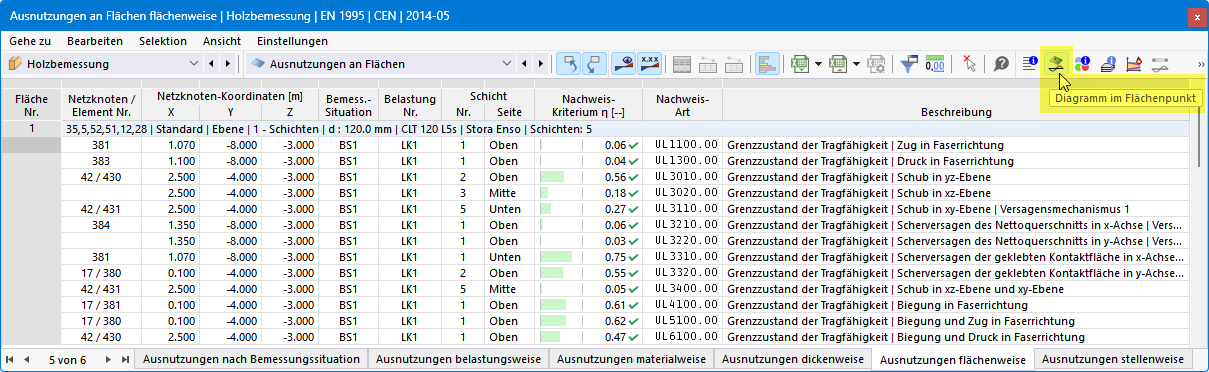
Task: Click the red result diagram chart icon
Action: [1134, 63]
